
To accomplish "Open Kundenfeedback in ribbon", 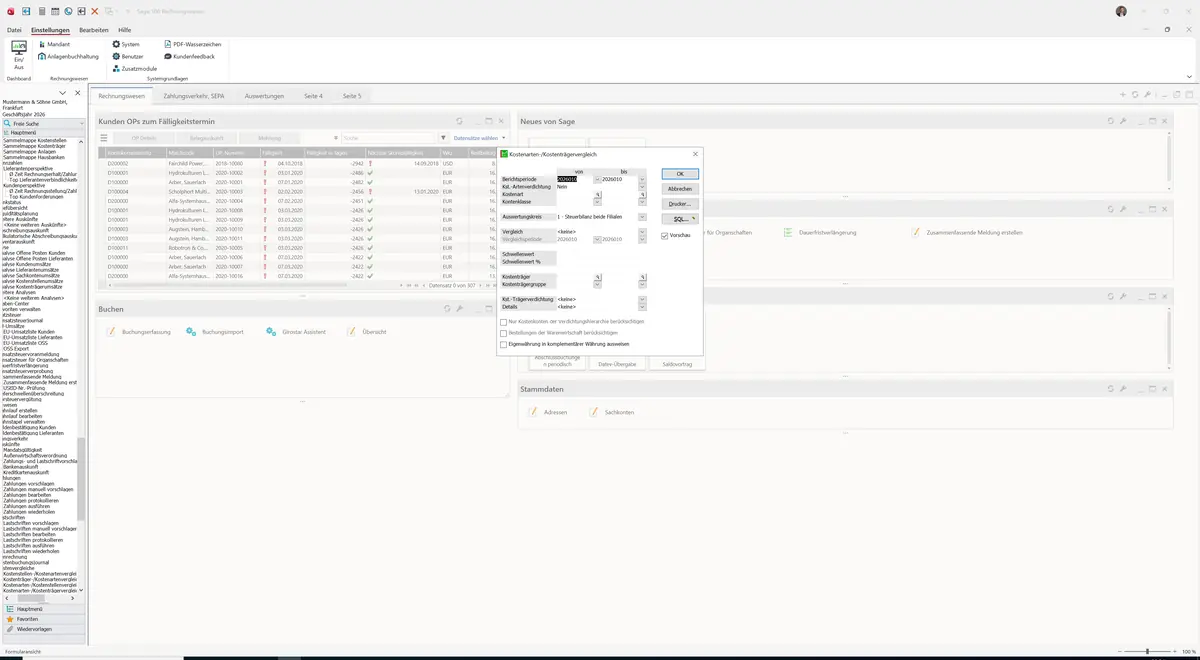I will click(x=189, y=56).
